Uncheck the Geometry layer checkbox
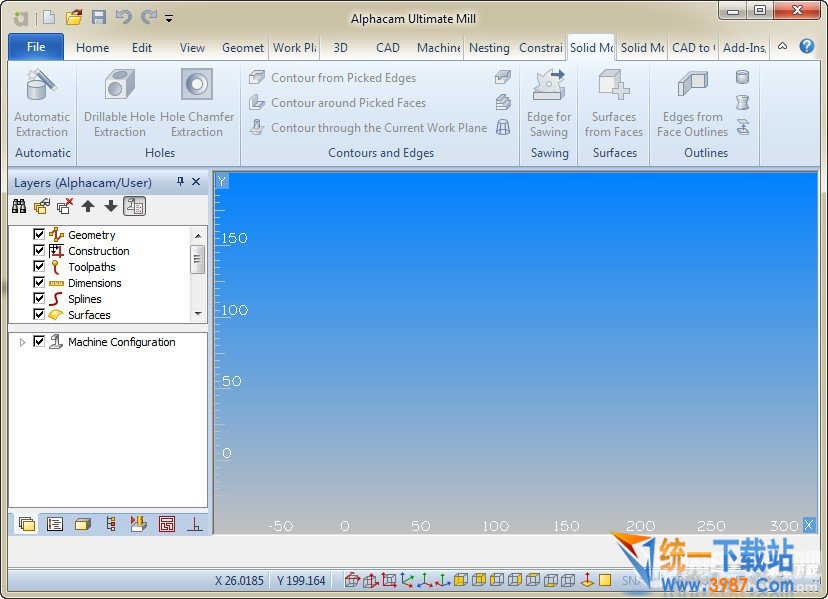 point(39,234)
